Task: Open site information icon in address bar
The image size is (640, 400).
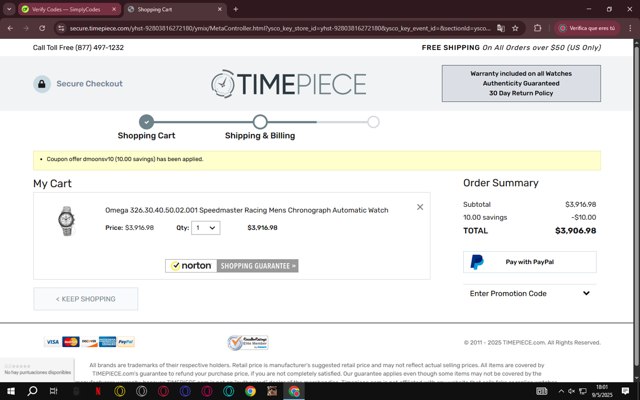Action: 61,28
